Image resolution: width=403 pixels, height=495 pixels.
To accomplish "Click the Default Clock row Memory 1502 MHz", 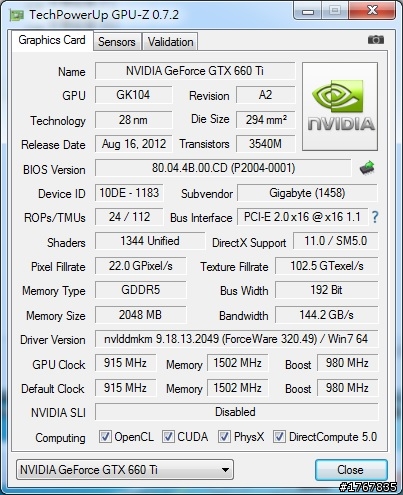I will pyautogui.click(x=238, y=388).
